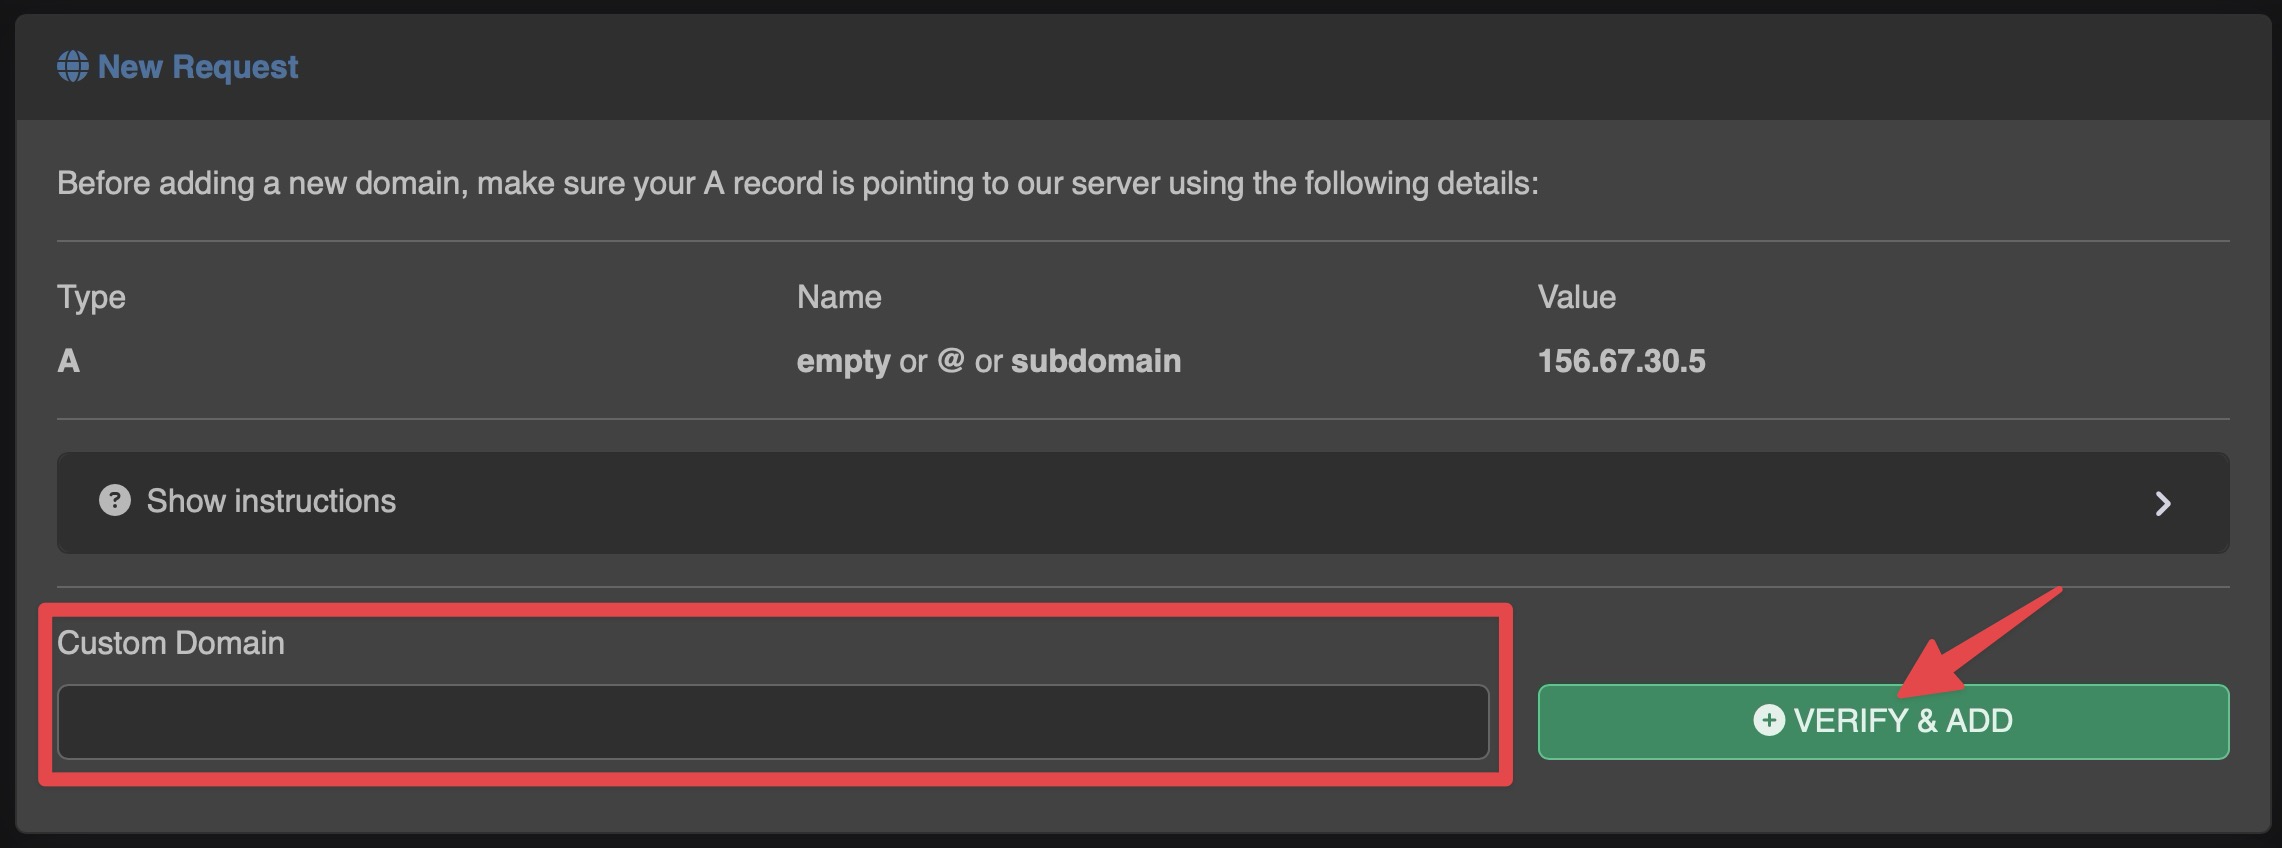The height and width of the screenshot is (848, 2282).
Task: Select the Type column header
Action: (x=91, y=297)
